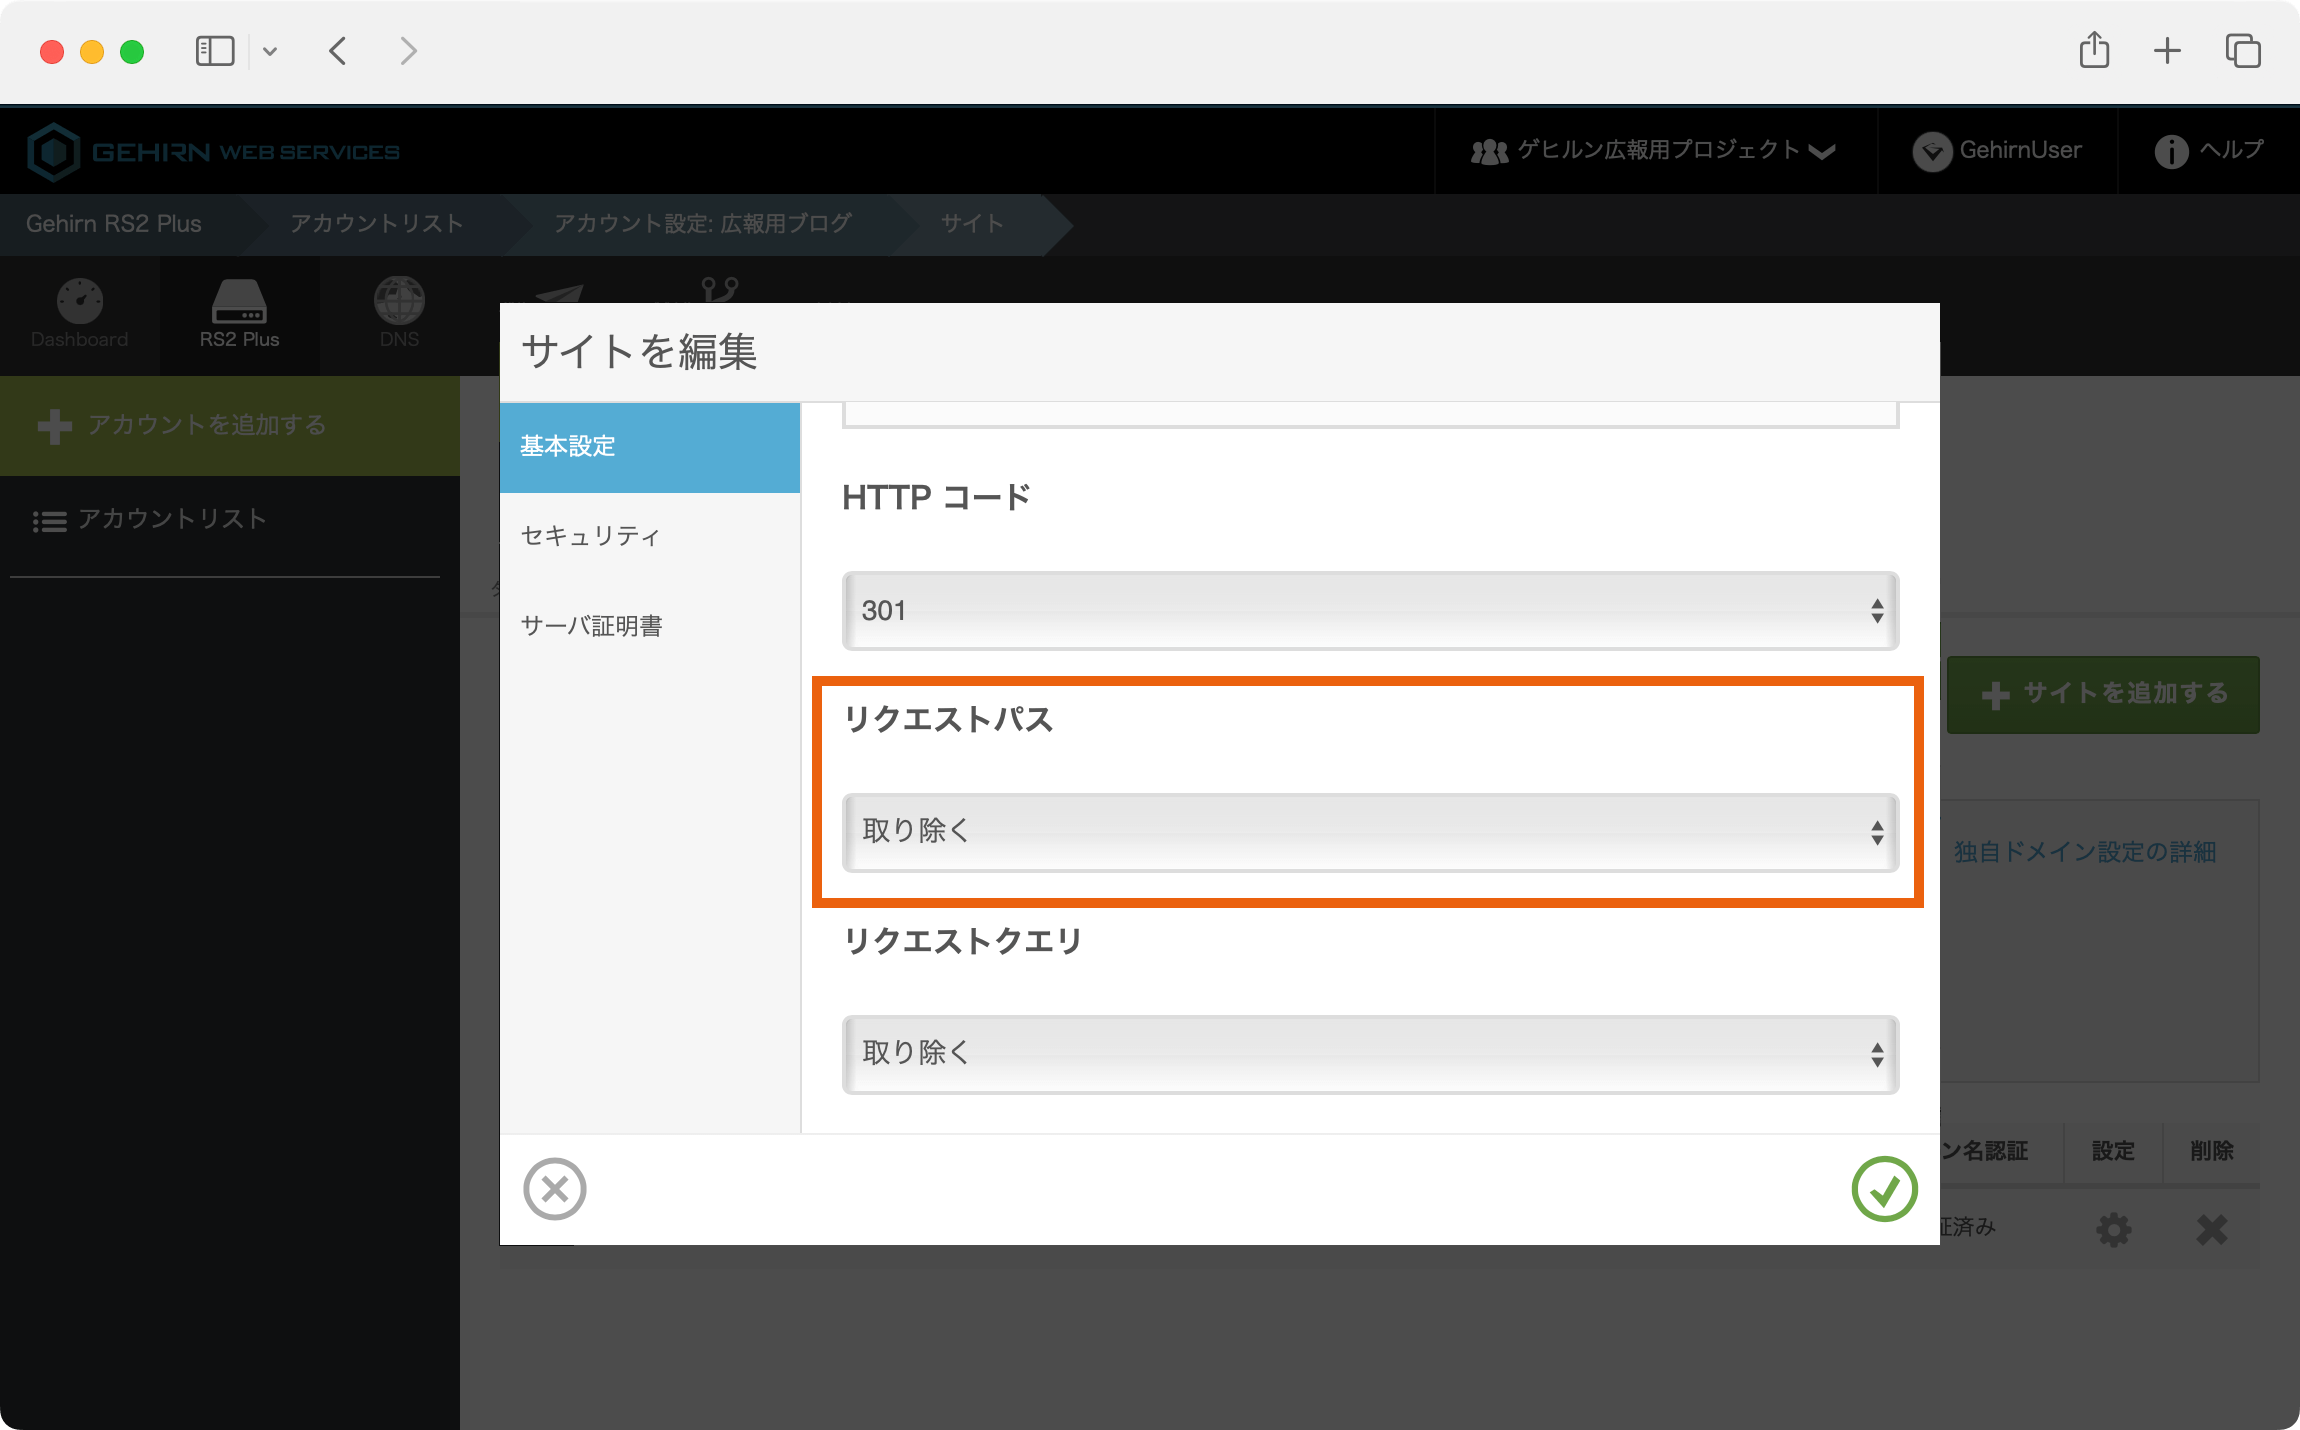Expand the ゲヒルン広報用プロジェクト project selector
Screen dimensions: 2300x1430
pyautogui.click(x=1654, y=150)
